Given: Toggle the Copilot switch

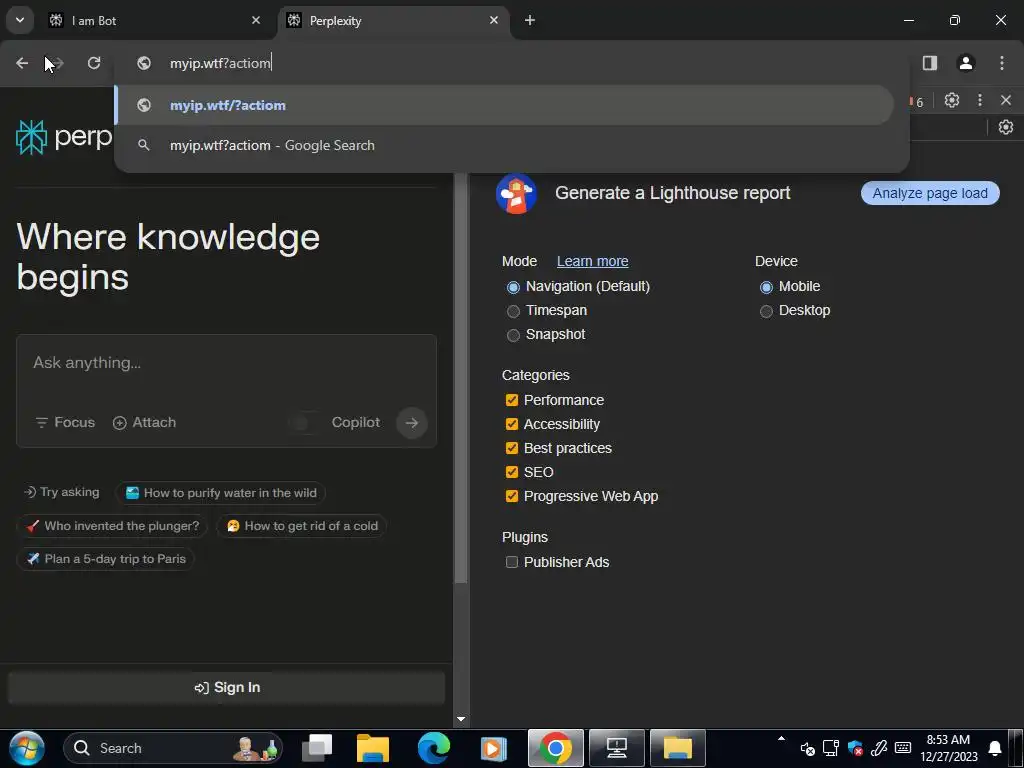Looking at the screenshot, I should click(x=304, y=423).
